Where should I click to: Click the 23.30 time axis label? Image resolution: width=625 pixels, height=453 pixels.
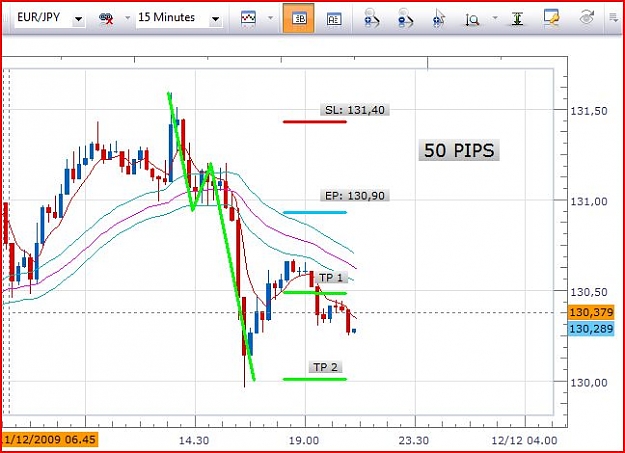click(414, 441)
